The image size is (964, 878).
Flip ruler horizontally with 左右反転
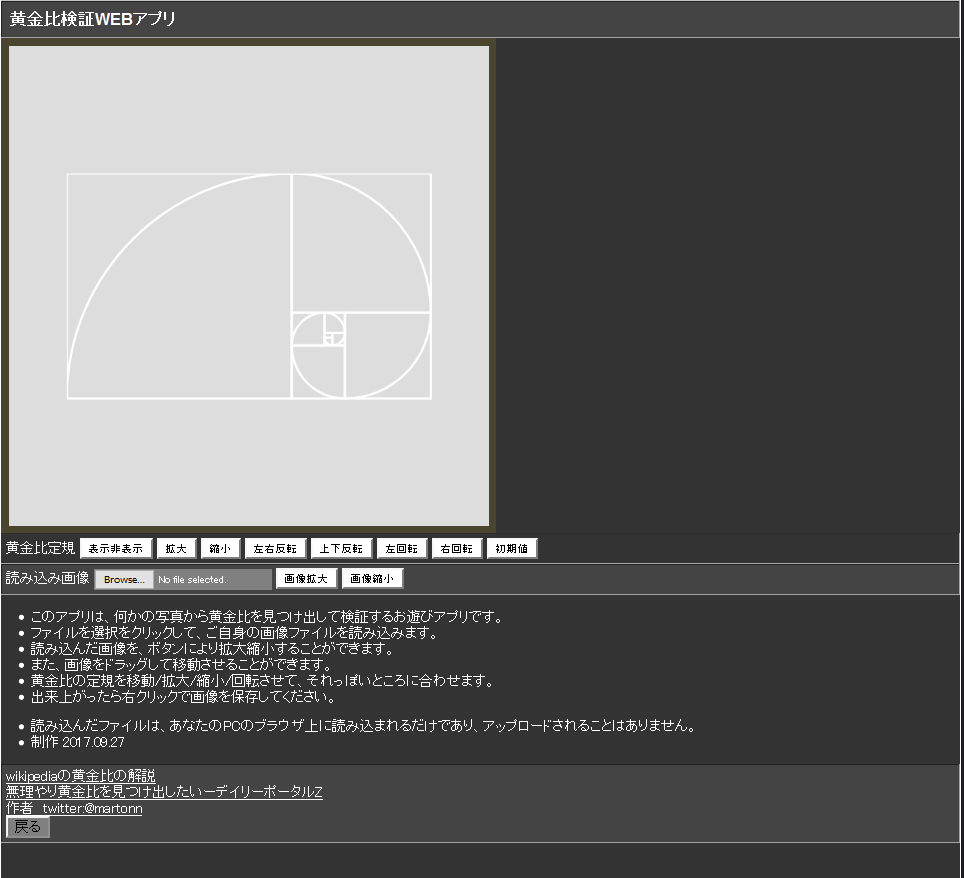coord(275,548)
